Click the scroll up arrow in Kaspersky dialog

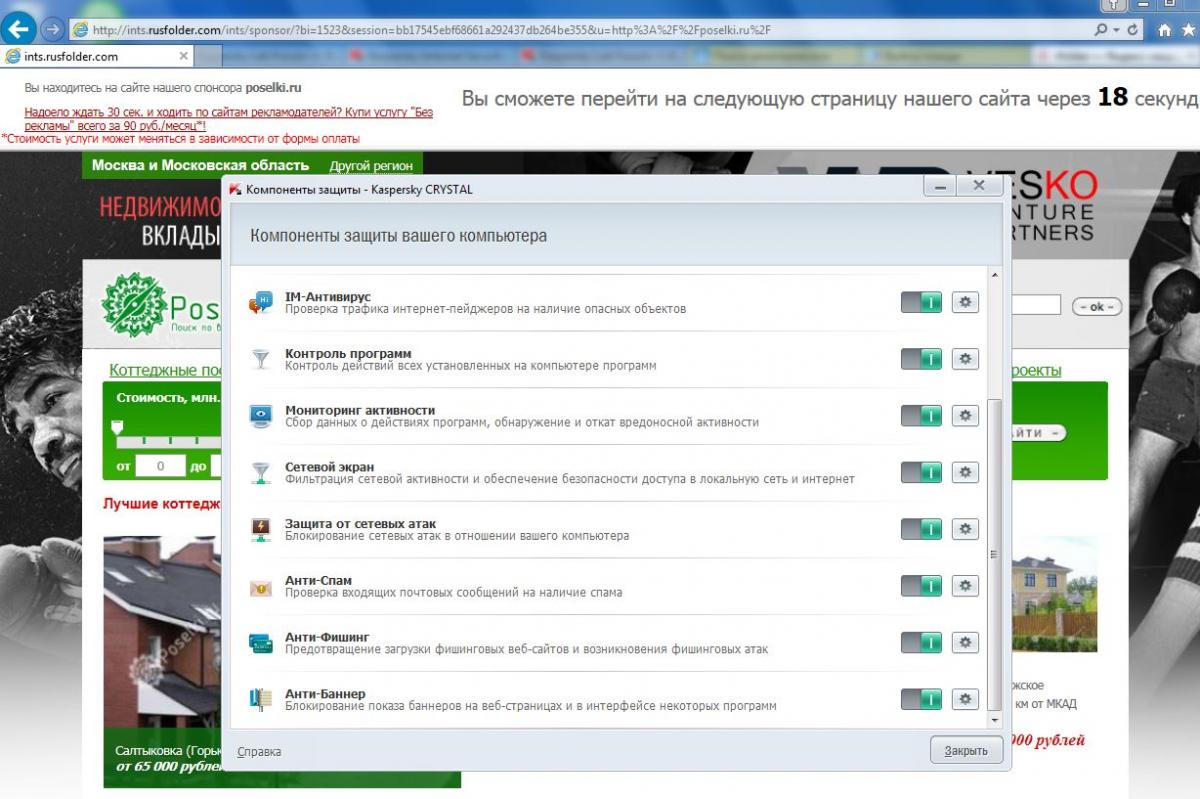point(993,275)
